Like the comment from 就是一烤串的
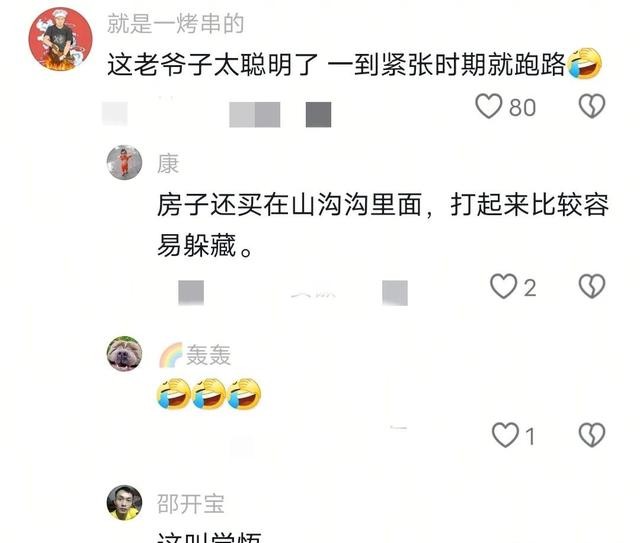Image resolution: width=640 pixels, height=543 pixels. click(x=488, y=106)
